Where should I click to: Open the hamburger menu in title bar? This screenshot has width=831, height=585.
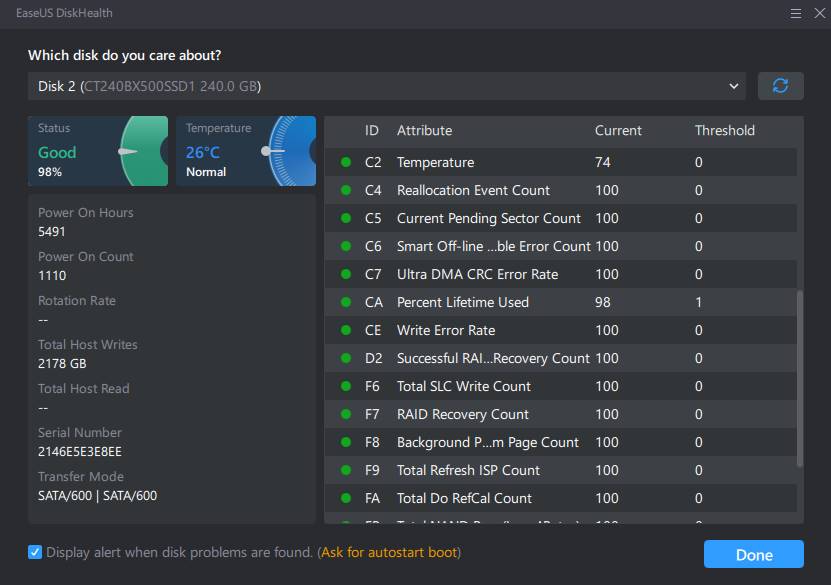tap(795, 13)
